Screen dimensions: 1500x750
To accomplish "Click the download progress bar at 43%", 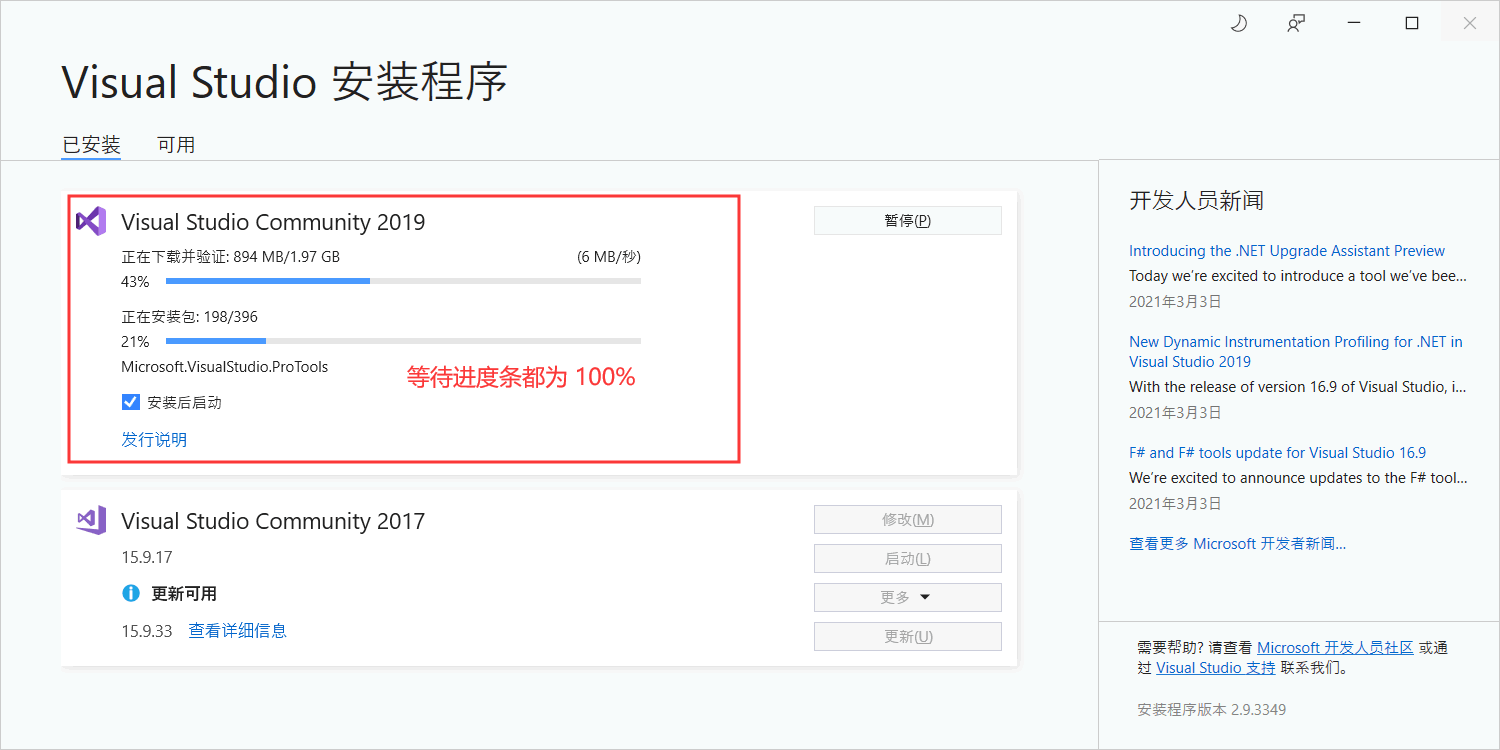I will coord(402,282).
